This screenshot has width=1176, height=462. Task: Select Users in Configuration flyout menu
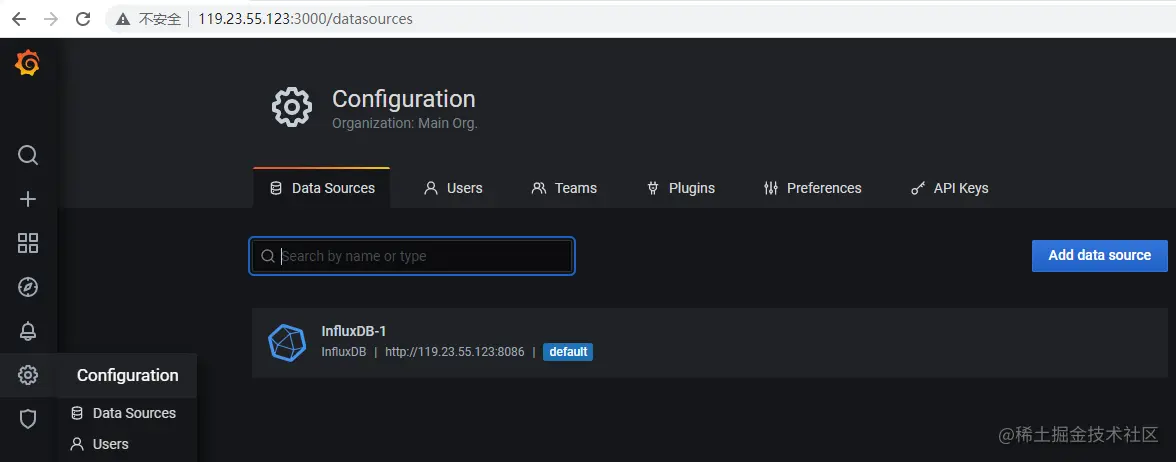click(x=99, y=444)
